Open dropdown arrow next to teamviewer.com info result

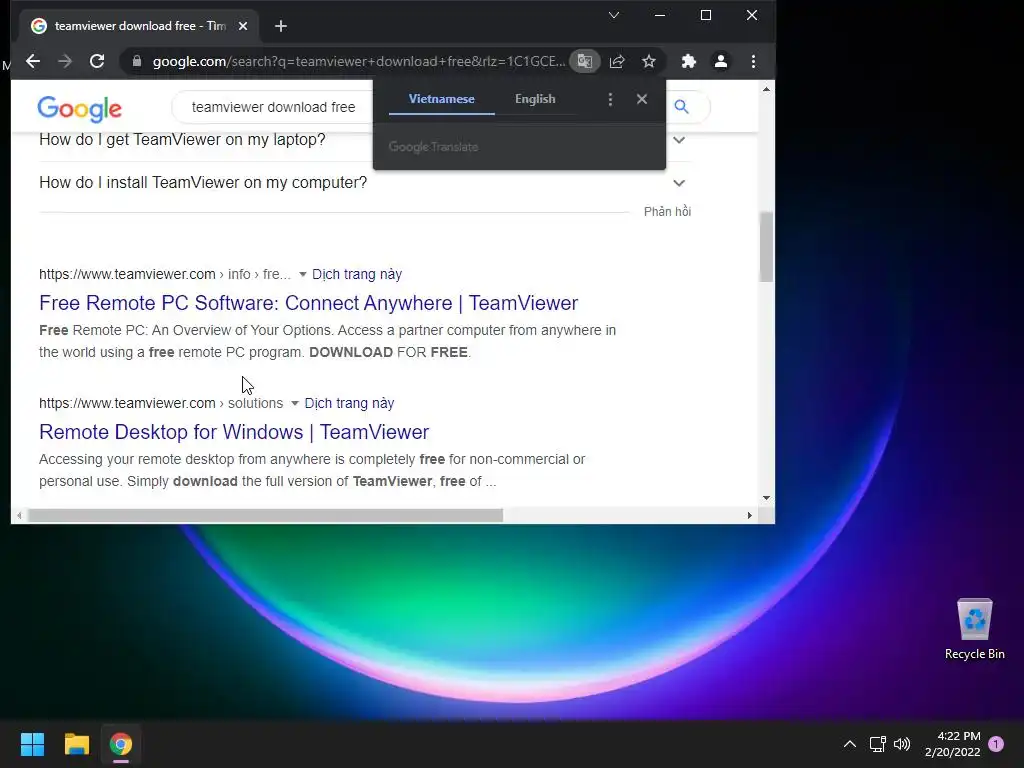tap(302, 274)
